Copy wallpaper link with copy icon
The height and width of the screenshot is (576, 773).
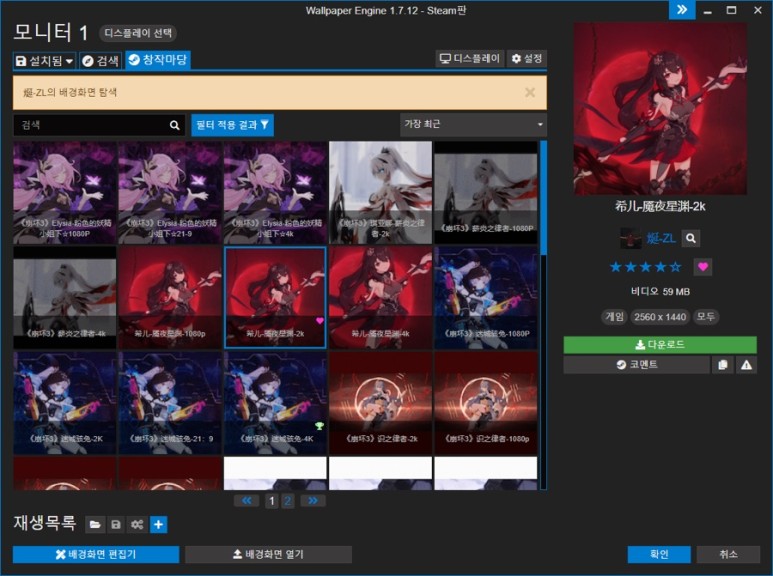click(723, 365)
